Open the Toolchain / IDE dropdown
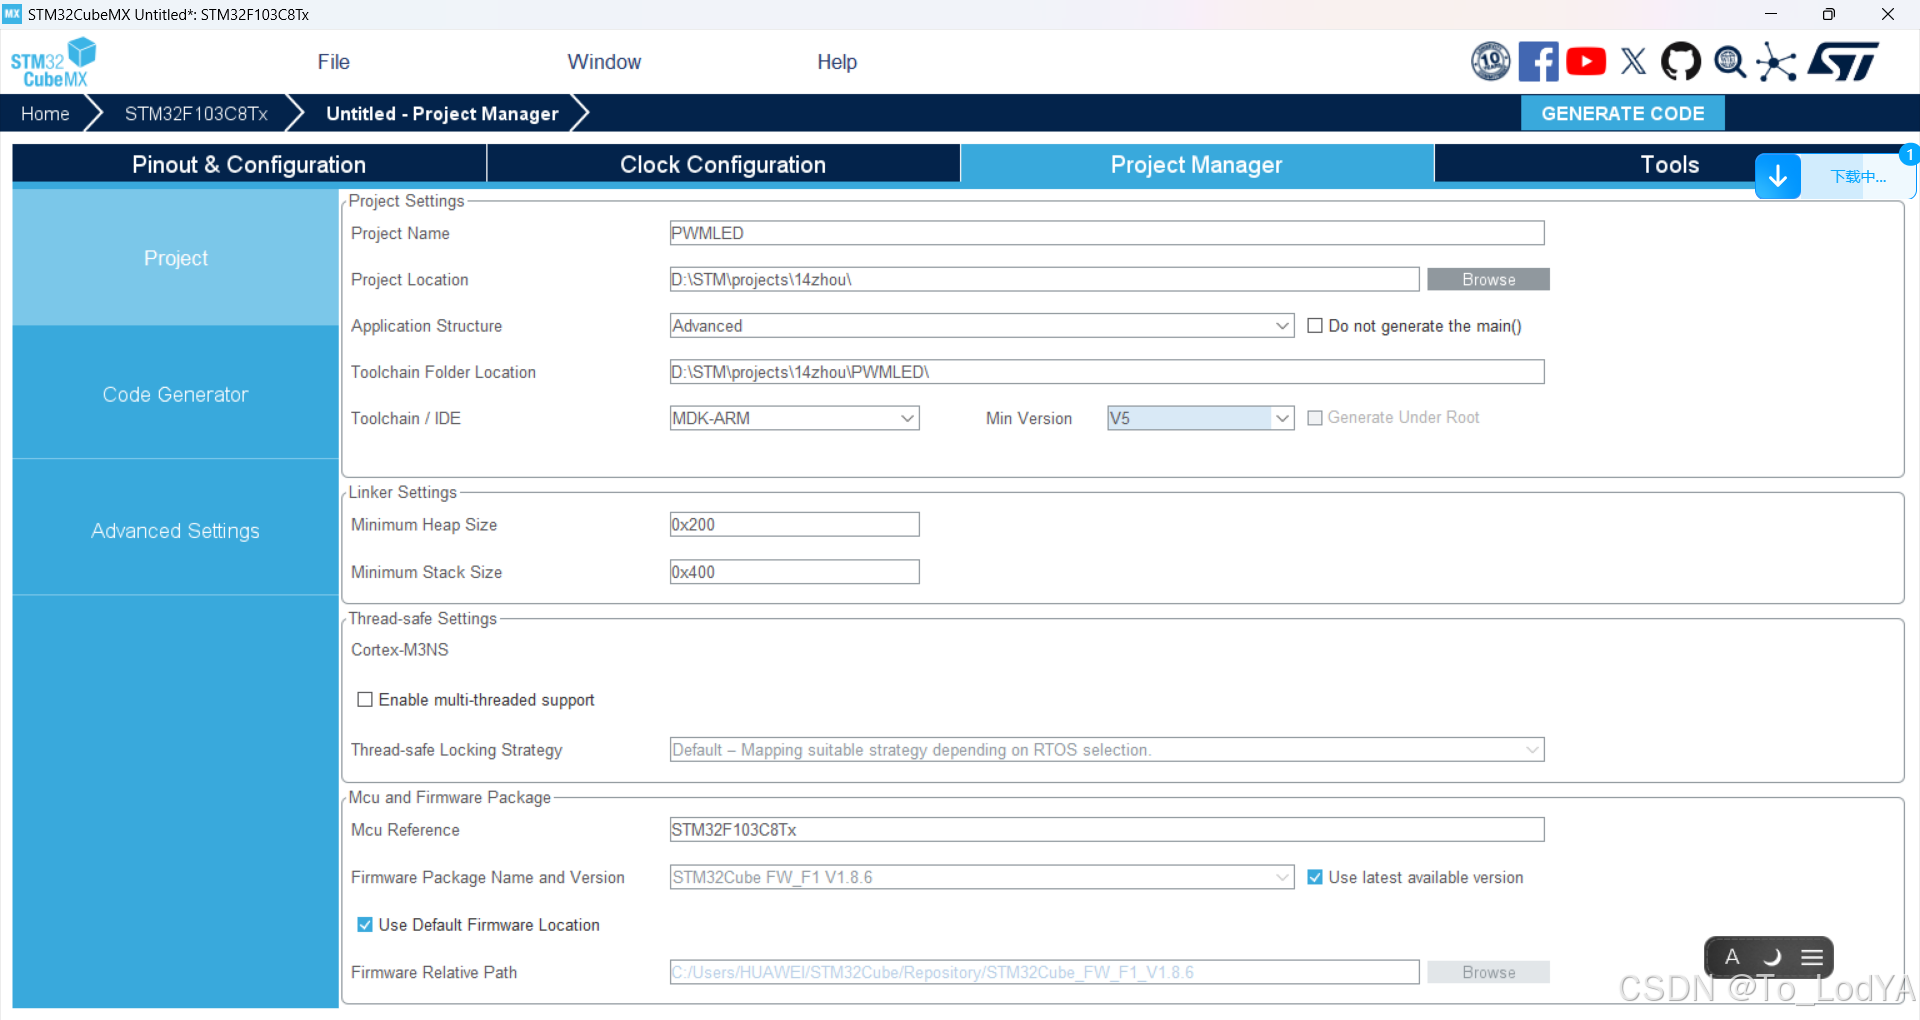Screen dimensions: 1920x1020 coord(795,418)
